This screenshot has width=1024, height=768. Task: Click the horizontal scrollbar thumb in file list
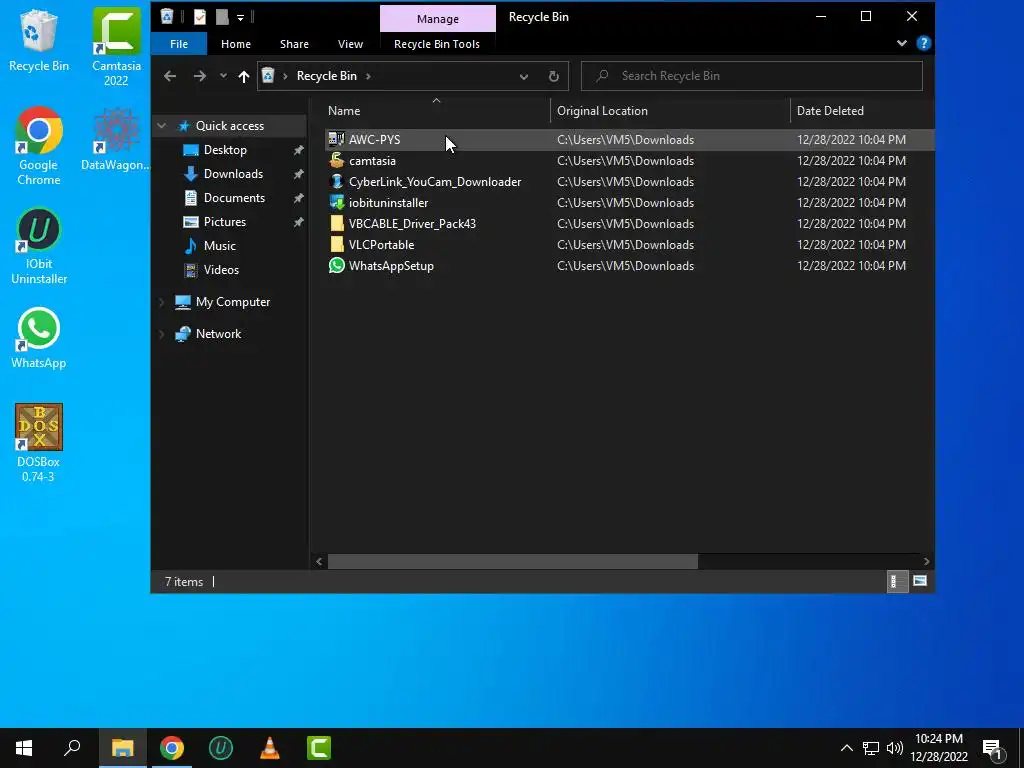(513, 561)
